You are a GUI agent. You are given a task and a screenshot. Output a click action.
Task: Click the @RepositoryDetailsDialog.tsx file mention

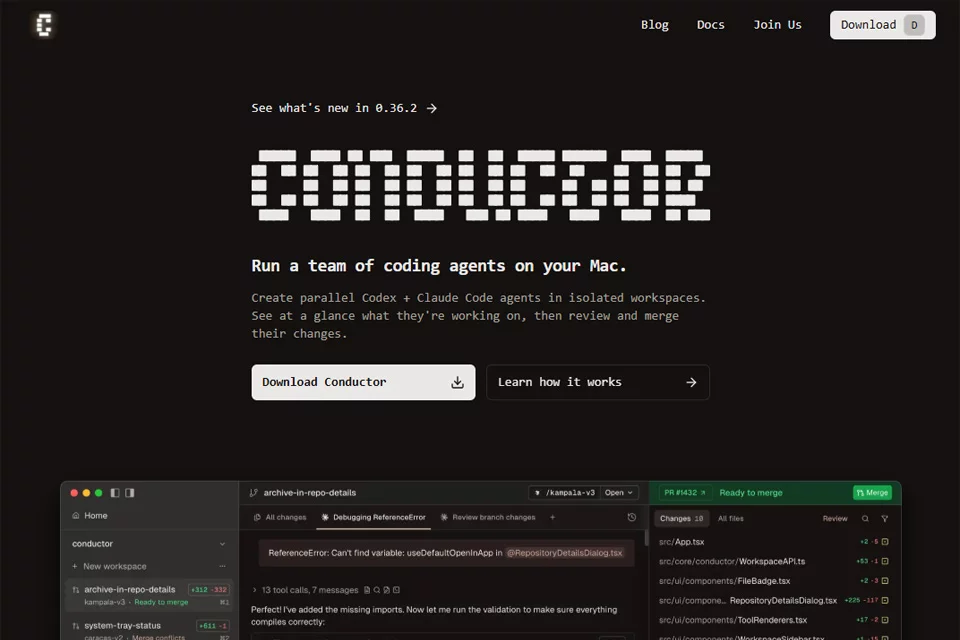564,553
